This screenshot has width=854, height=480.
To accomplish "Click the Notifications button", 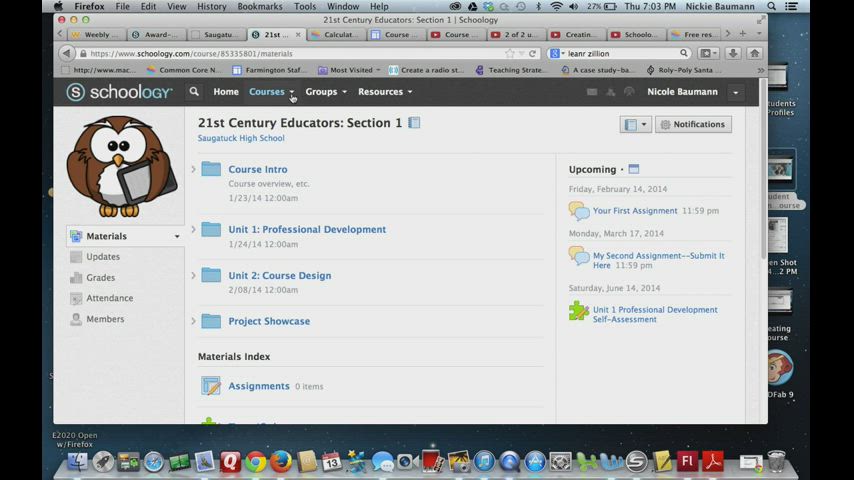I will tap(692, 124).
